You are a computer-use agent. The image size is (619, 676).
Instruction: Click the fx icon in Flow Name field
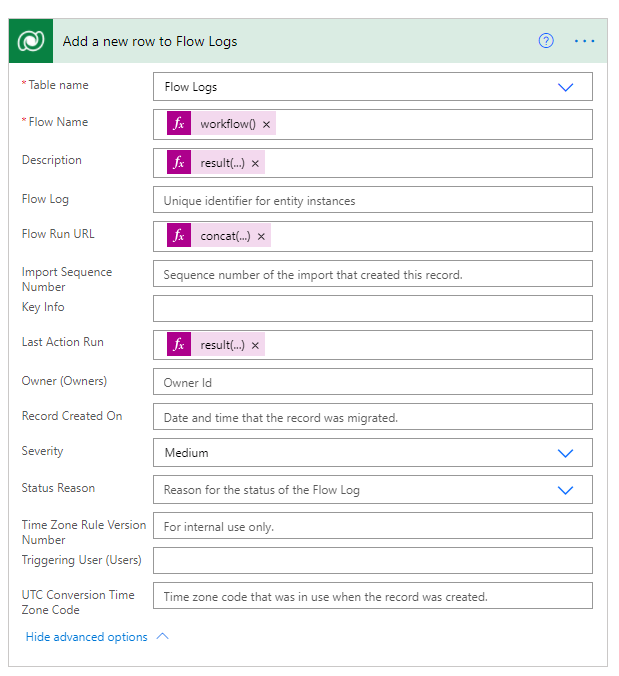pos(179,124)
